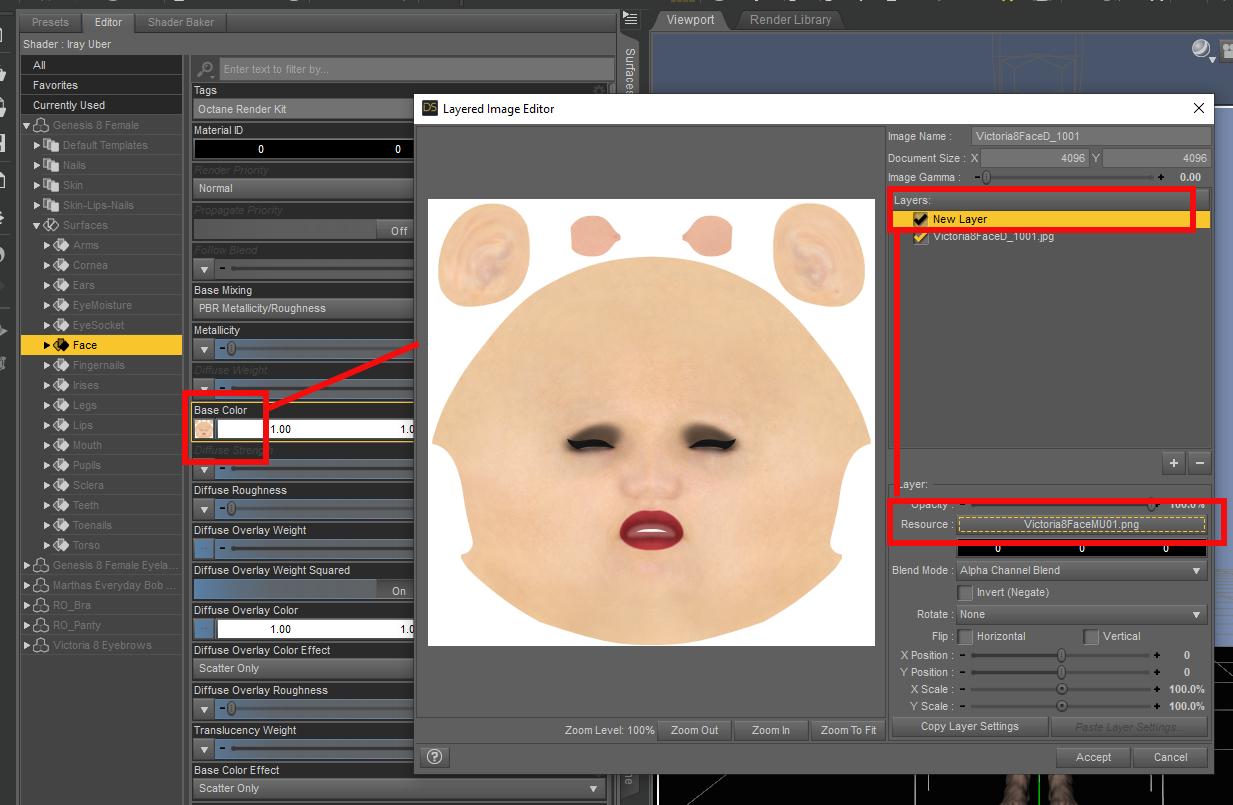Select the All filter category
This screenshot has width=1233, height=805.
(x=101, y=65)
